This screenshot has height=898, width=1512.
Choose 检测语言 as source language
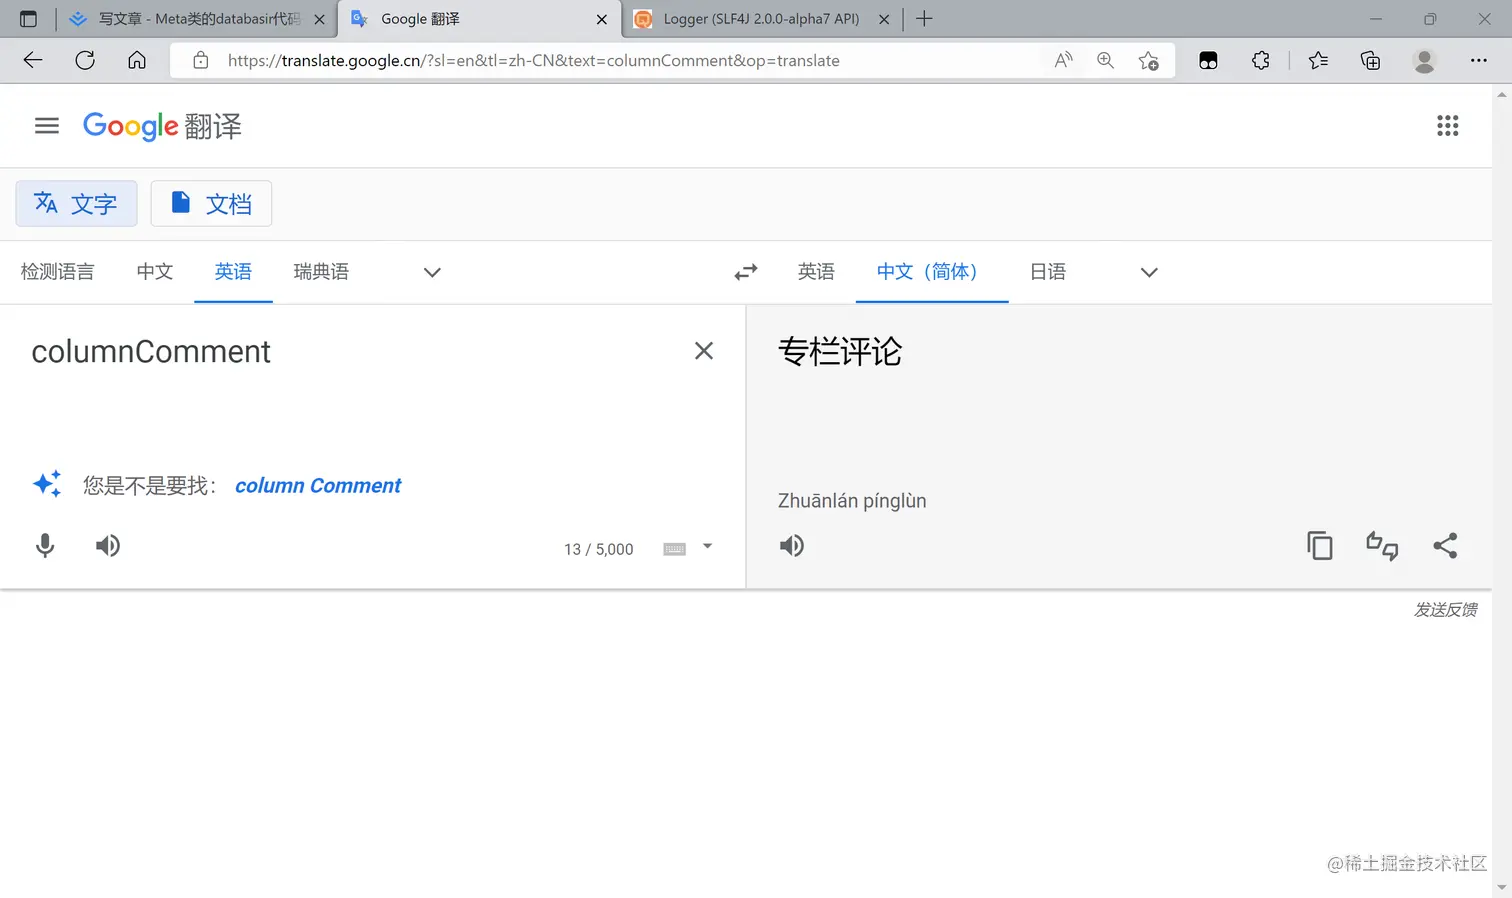pyautogui.click(x=58, y=272)
